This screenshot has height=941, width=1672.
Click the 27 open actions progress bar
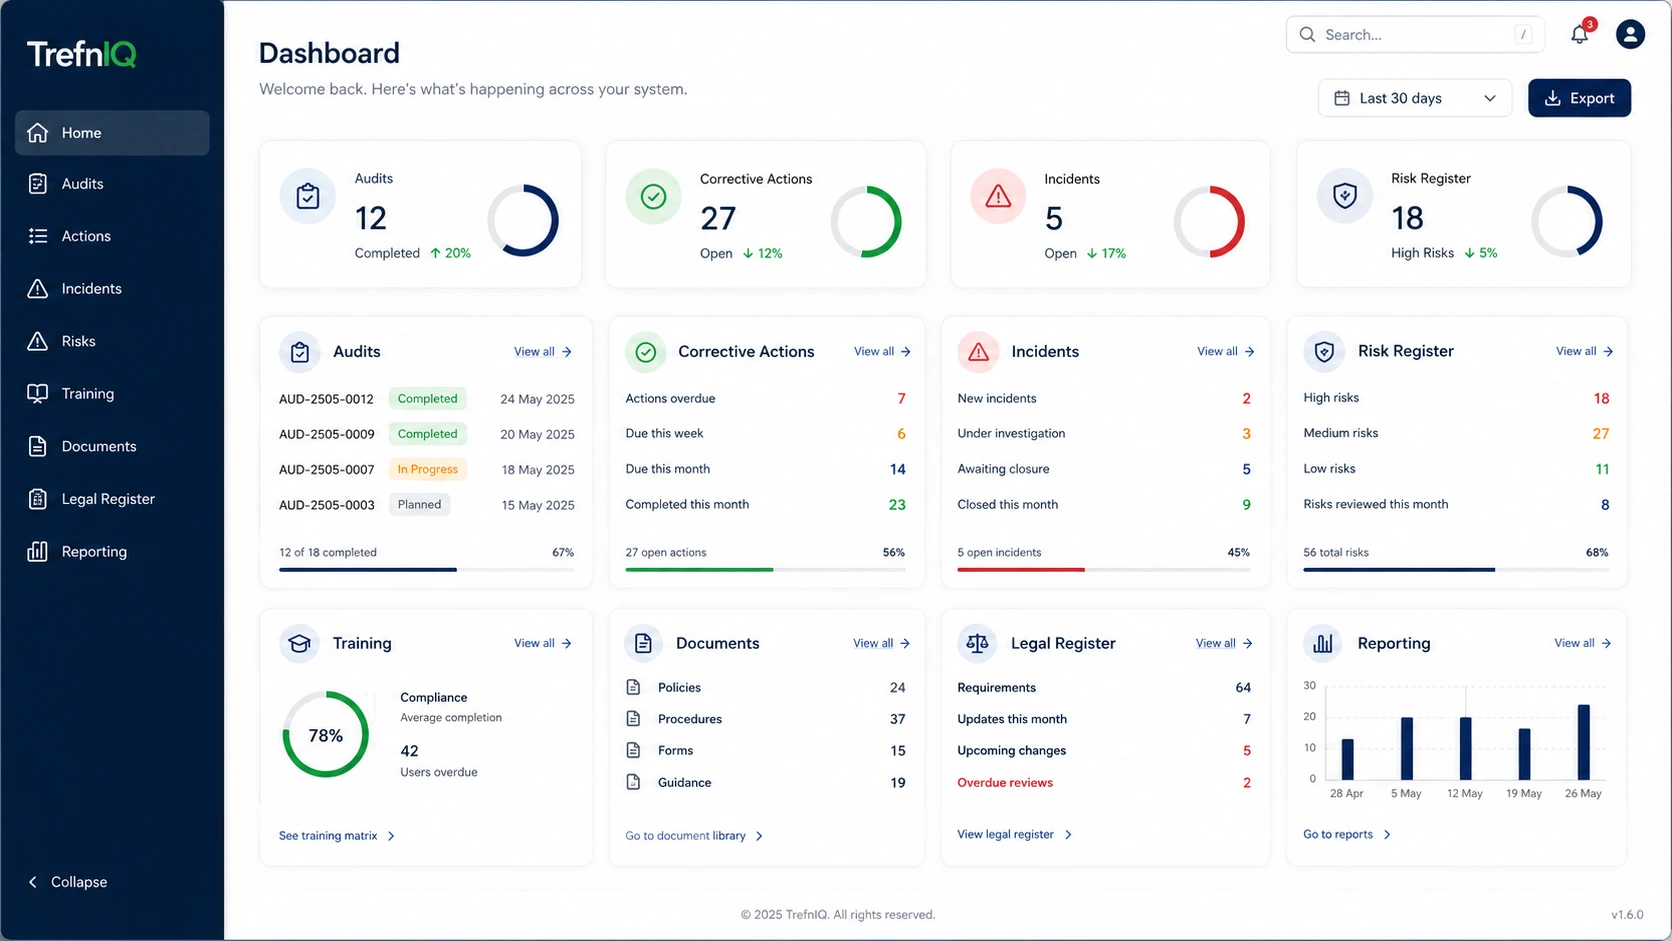(765, 569)
